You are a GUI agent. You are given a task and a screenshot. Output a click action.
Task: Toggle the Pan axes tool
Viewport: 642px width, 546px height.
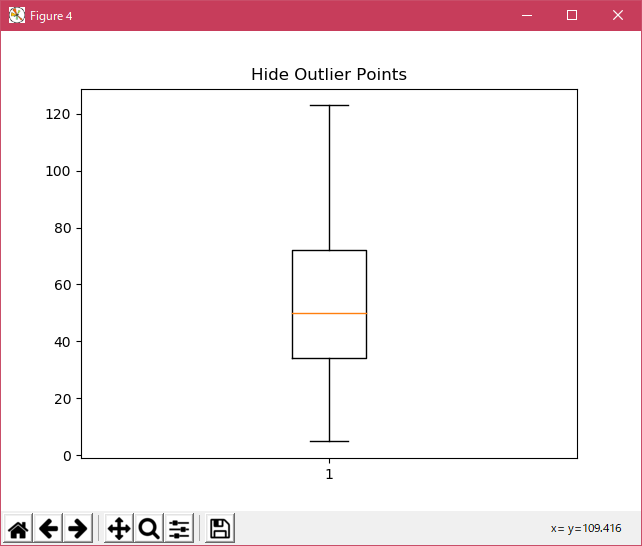pos(119,529)
